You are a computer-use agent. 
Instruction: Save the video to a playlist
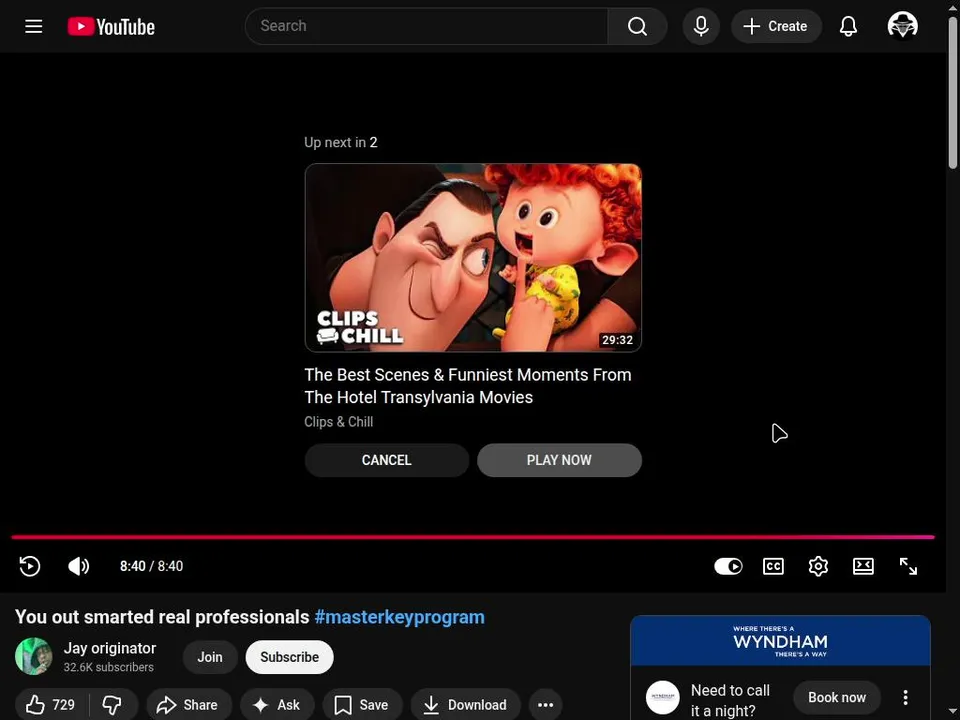pyautogui.click(x=362, y=705)
